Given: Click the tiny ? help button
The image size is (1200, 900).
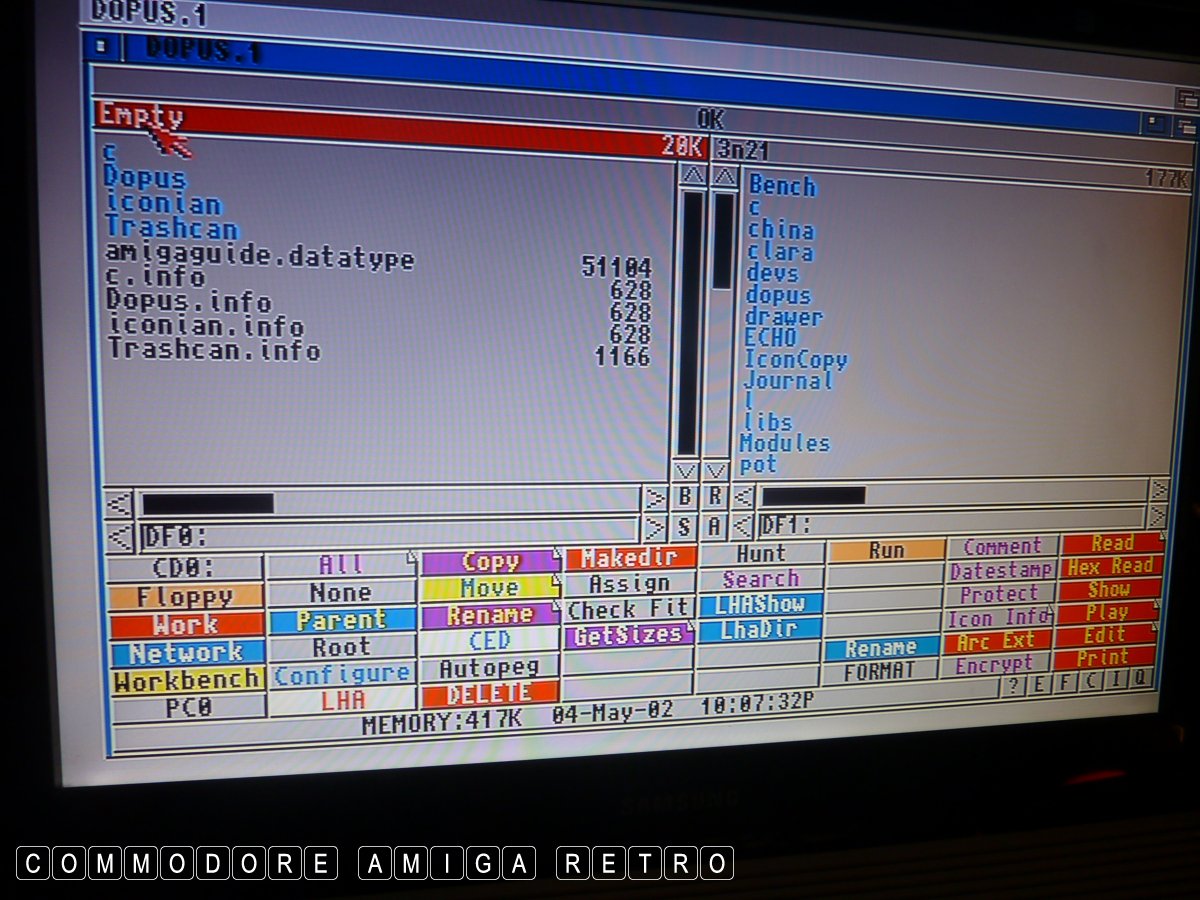Looking at the screenshot, I should coord(1013,684).
